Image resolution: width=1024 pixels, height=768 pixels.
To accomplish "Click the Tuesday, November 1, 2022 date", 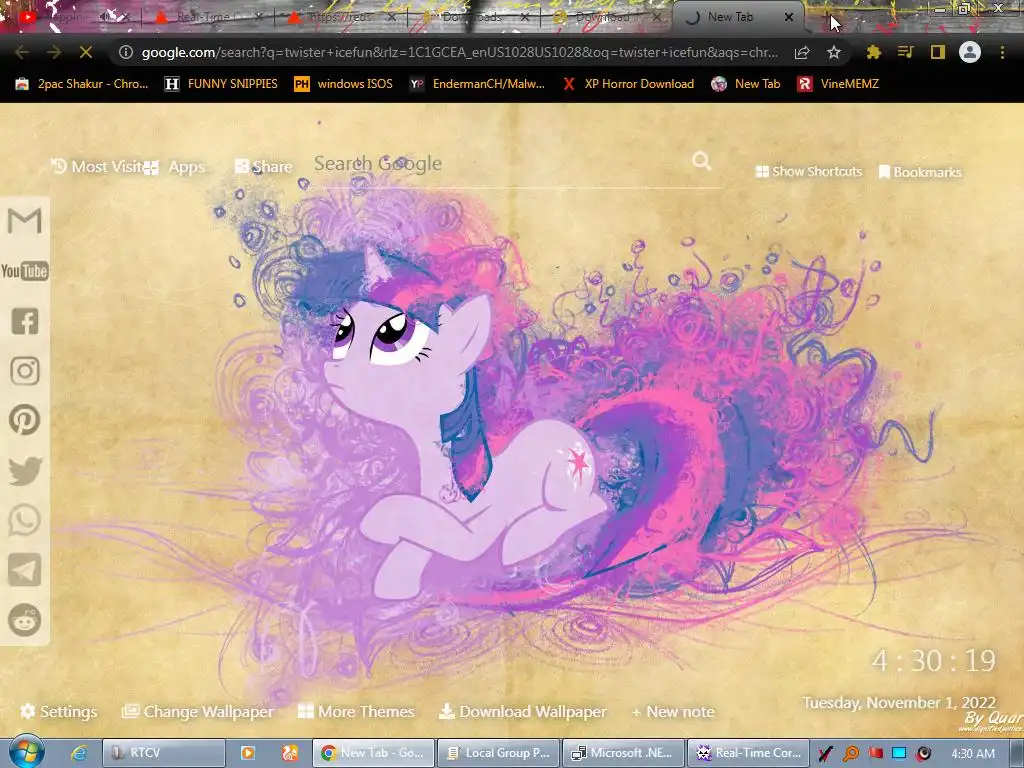I will click(899, 703).
